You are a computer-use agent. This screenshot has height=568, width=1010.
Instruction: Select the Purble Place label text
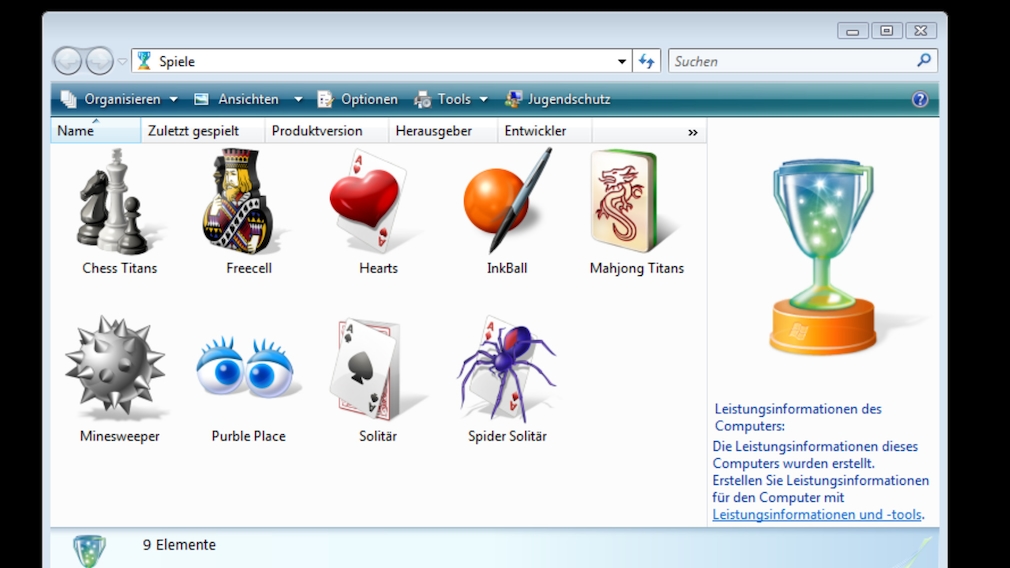click(x=249, y=436)
